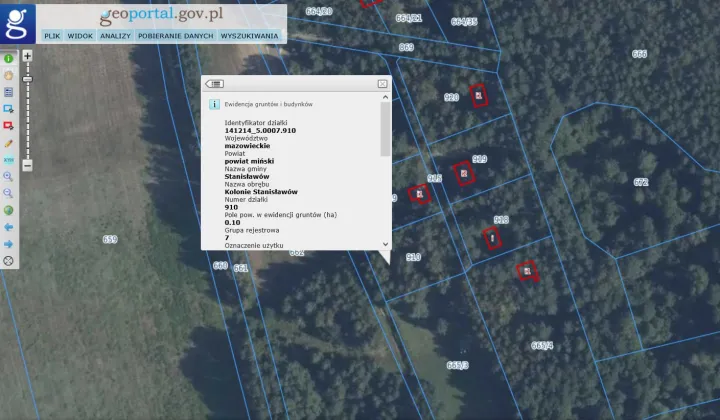Click the parcel 661 map label
Image resolution: width=720 pixels, height=420 pixels.
click(x=241, y=268)
